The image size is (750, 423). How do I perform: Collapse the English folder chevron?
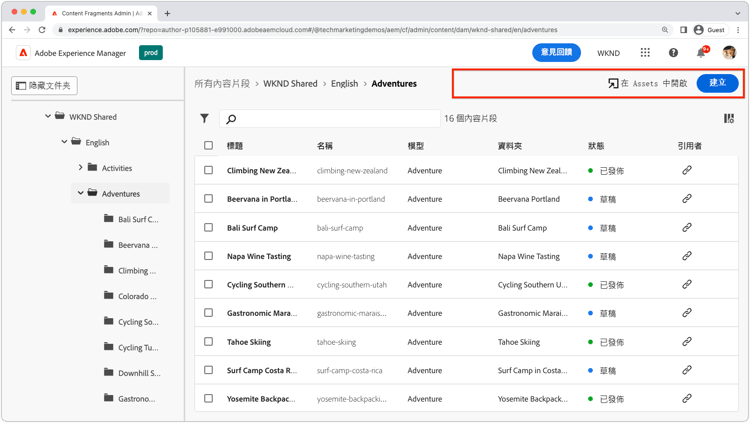click(64, 142)
